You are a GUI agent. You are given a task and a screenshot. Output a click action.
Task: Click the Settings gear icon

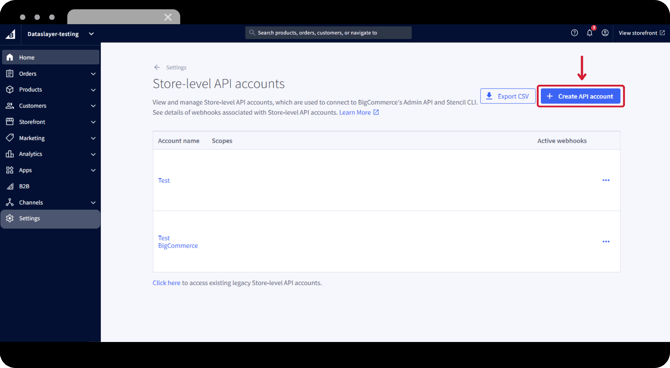point(10,218)
